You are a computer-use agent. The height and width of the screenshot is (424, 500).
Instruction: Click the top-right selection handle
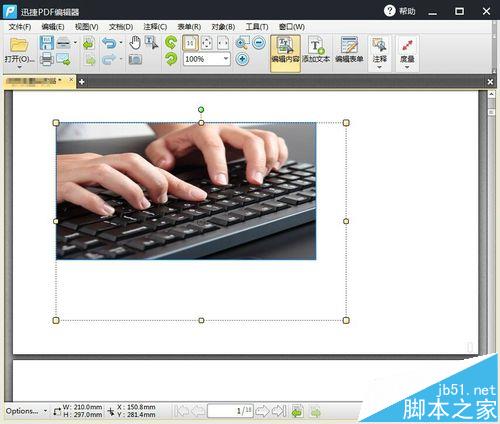(x=346, y=123)
